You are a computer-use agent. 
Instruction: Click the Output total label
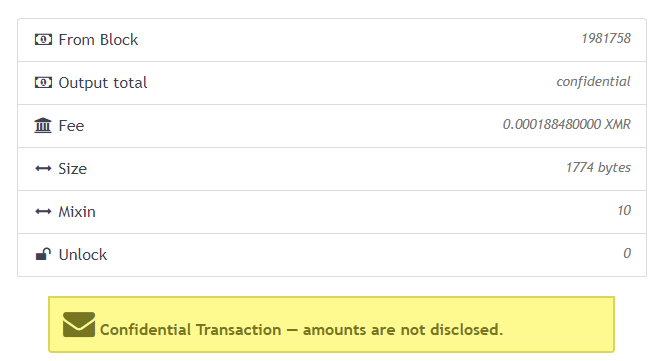pyautogui.click(x=103, y=83)
